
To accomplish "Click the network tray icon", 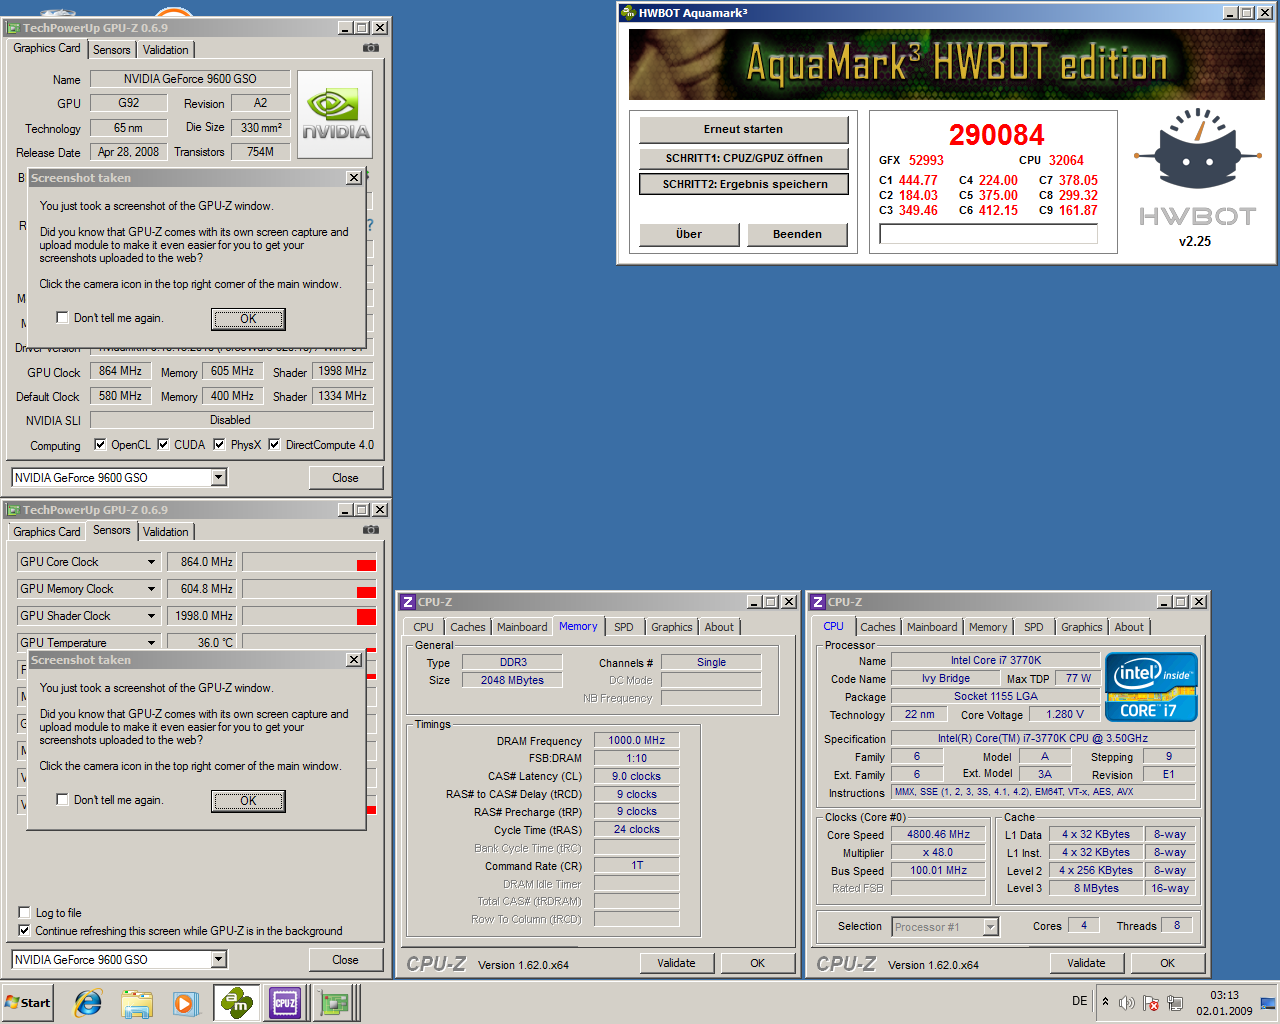I will pos(1175,1002).
